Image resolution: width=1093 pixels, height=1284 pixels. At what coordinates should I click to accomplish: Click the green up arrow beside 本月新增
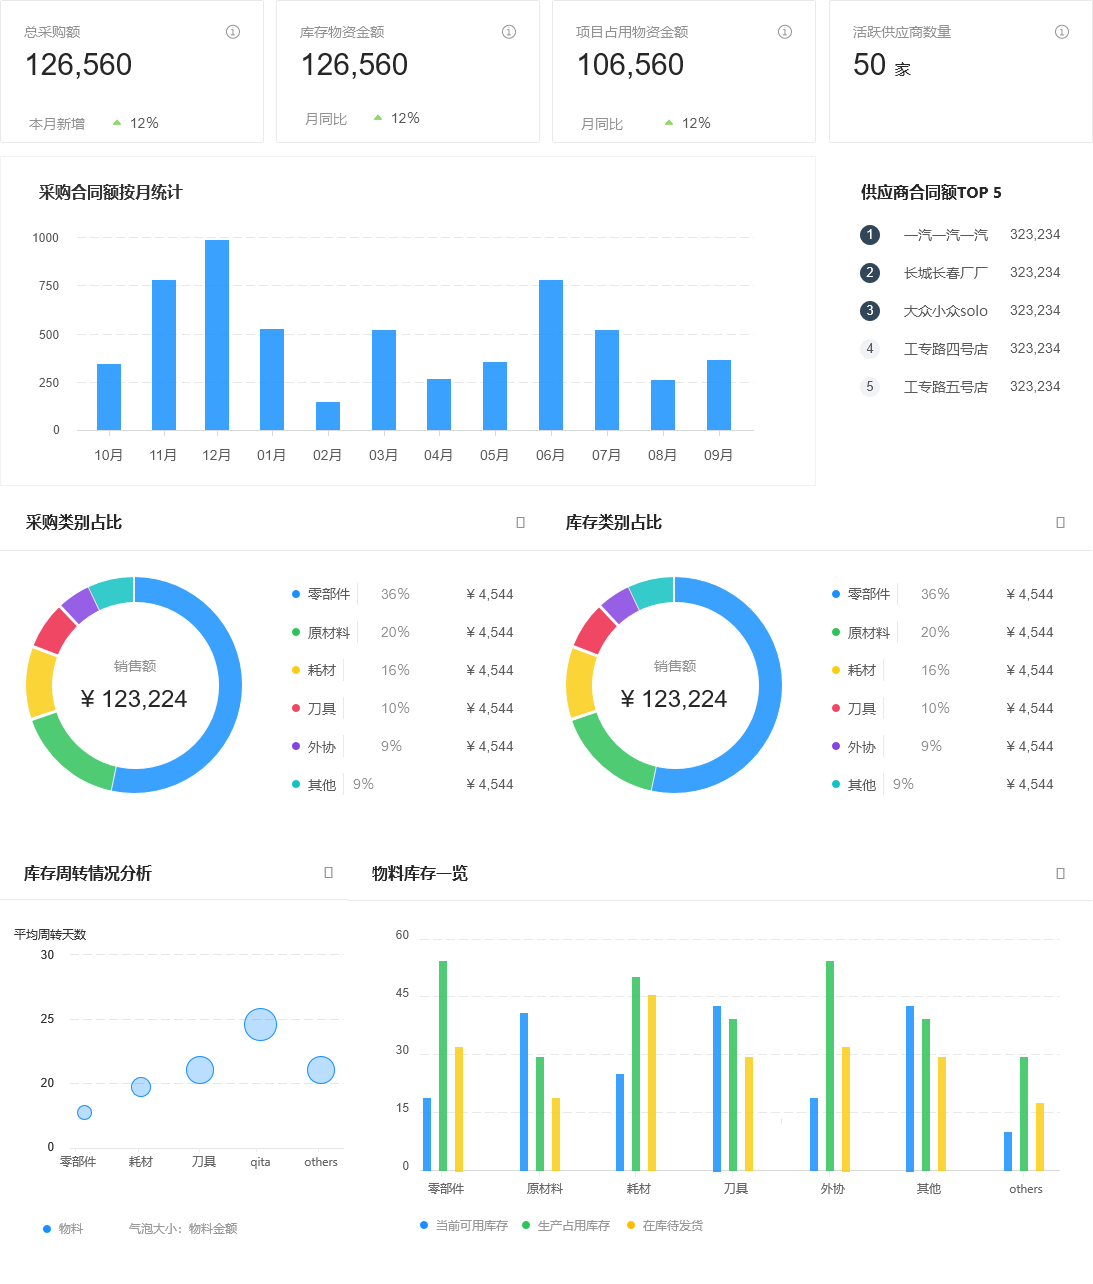click(x=117, y=123)
